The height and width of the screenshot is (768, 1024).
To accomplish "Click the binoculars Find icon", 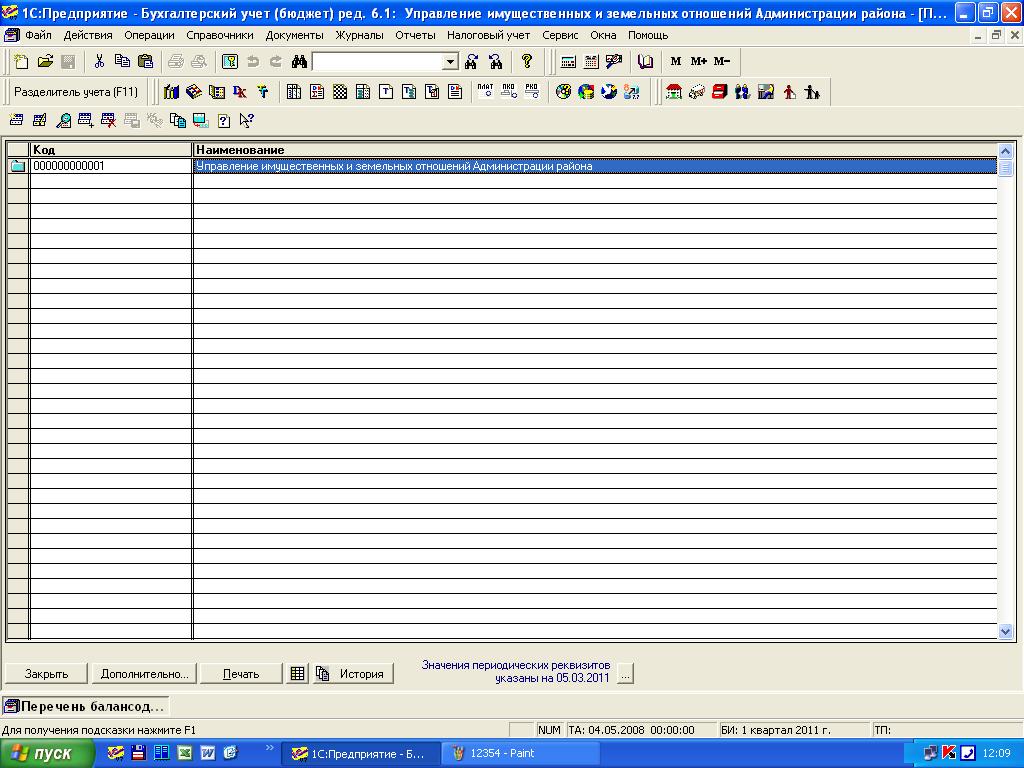I will pyautogui.click(x=299, y=61).
